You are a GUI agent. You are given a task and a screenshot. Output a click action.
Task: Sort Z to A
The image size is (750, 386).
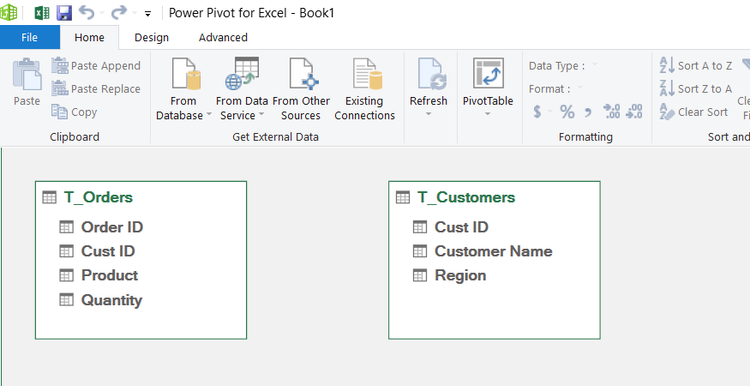tap(695, 89)
